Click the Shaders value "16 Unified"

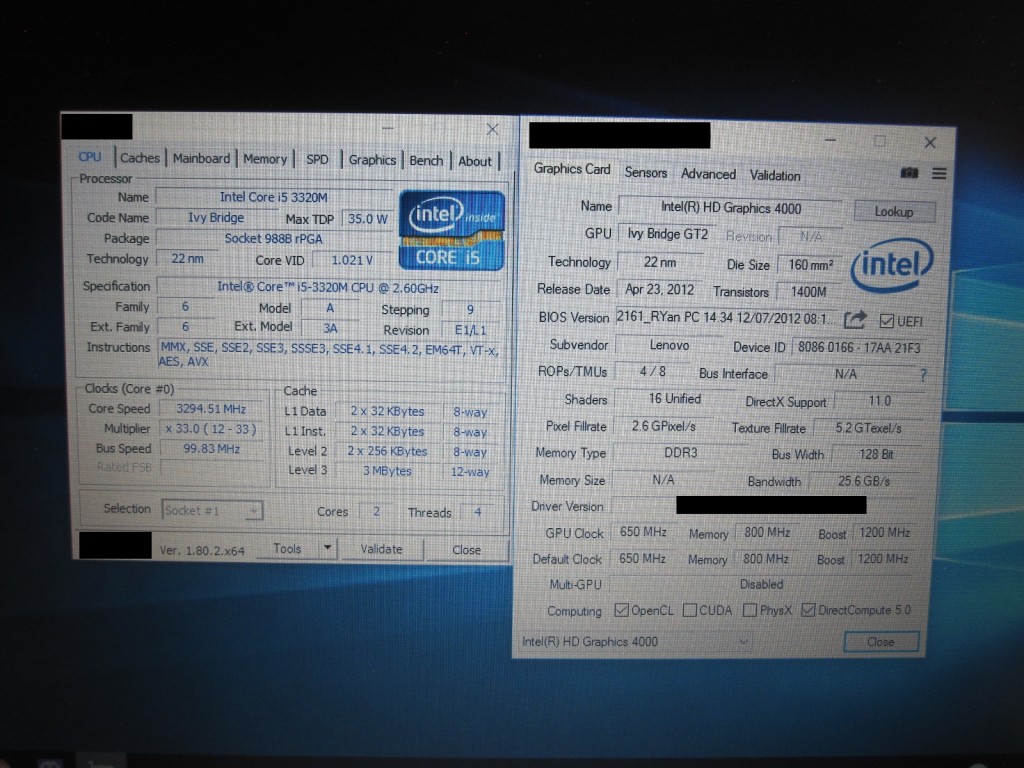coord(675,398)
